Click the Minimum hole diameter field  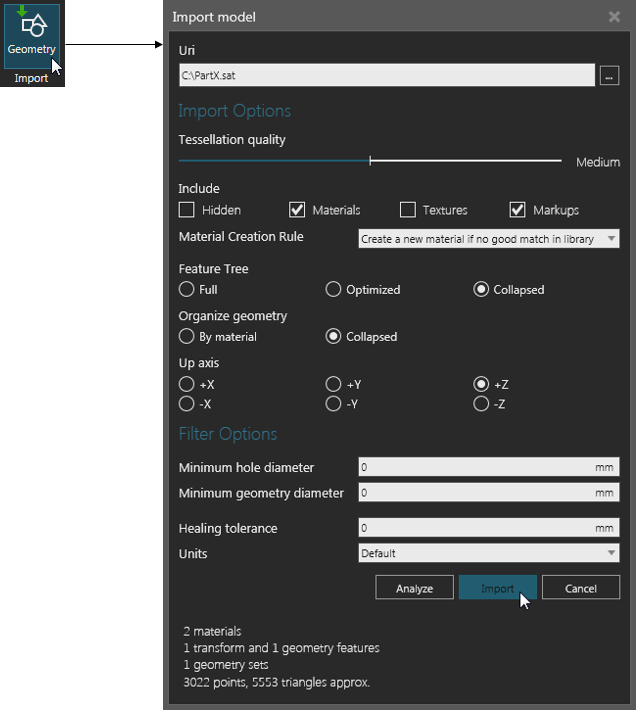(476, 467)
